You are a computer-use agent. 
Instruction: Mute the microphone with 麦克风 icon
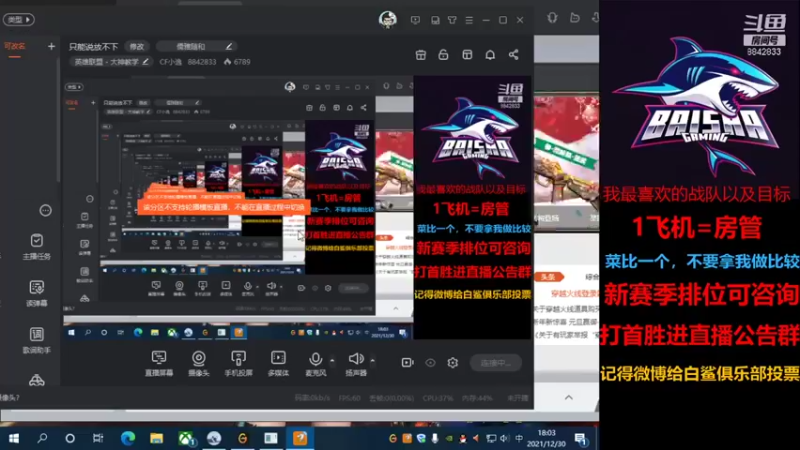click(315, 363)
